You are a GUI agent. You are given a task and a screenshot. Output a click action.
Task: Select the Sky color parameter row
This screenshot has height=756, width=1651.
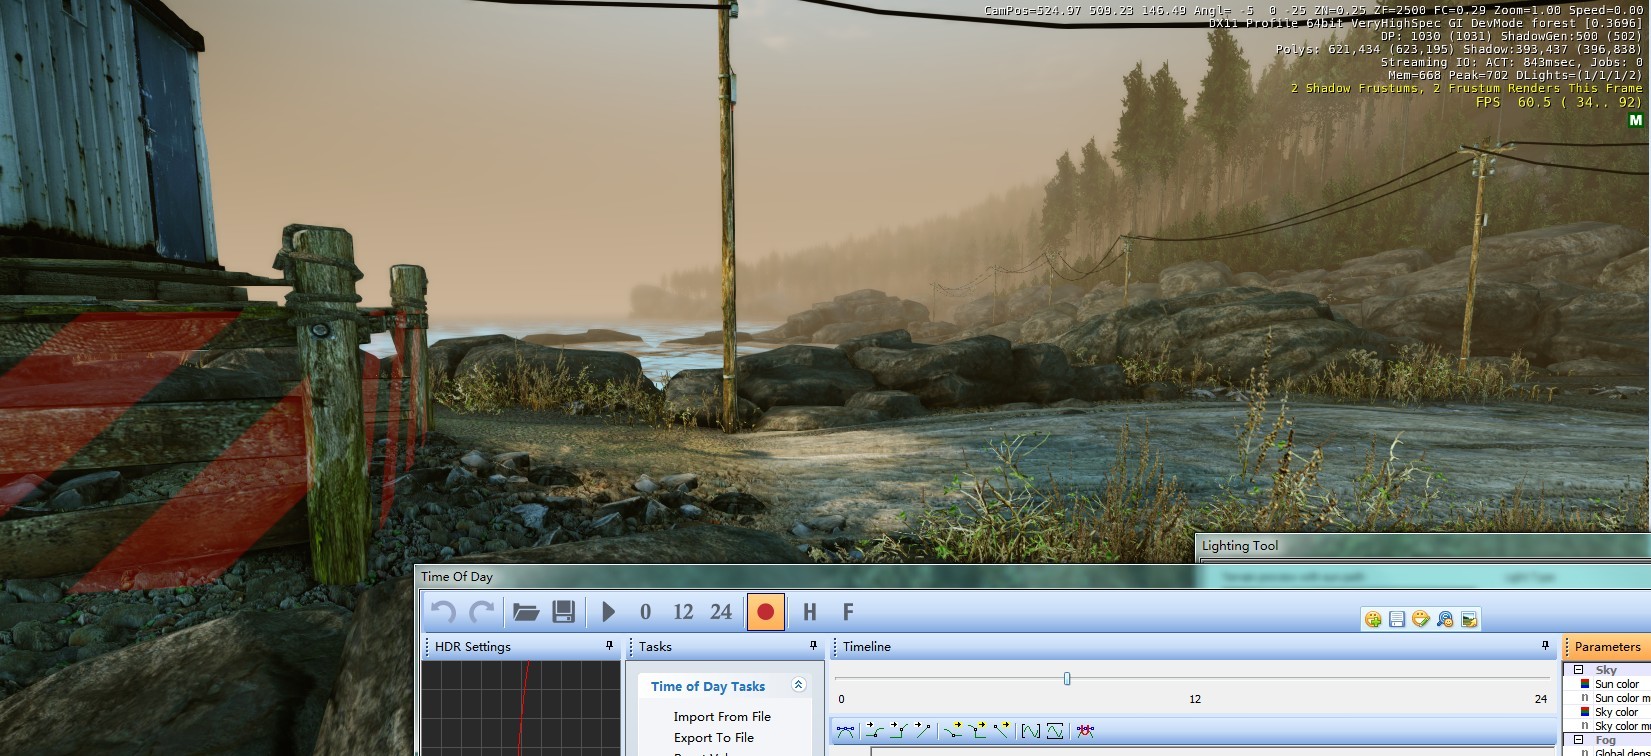coord(1608,712)
